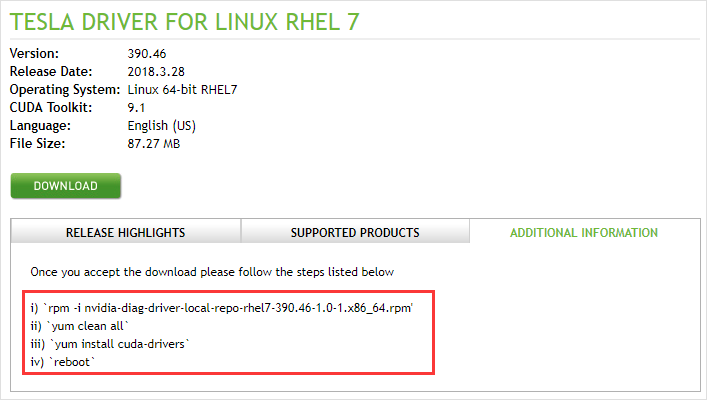Click the 'reboot' step
This screenshot has width=707, height=400.
(63, 362)
